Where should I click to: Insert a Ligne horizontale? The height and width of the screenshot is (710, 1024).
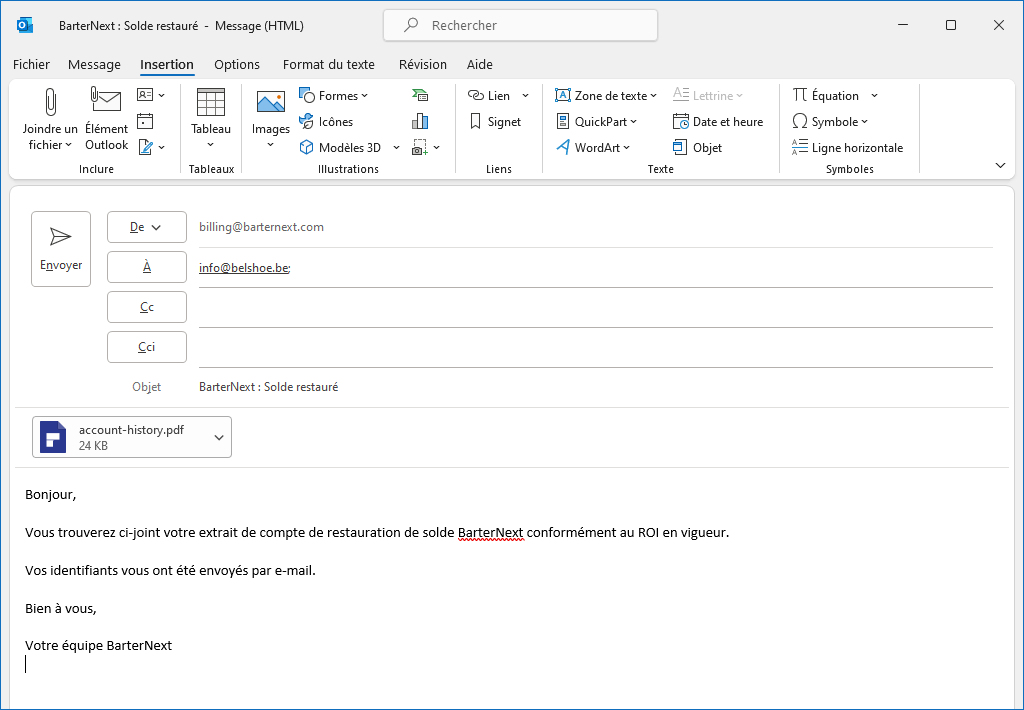pos(847,147)
